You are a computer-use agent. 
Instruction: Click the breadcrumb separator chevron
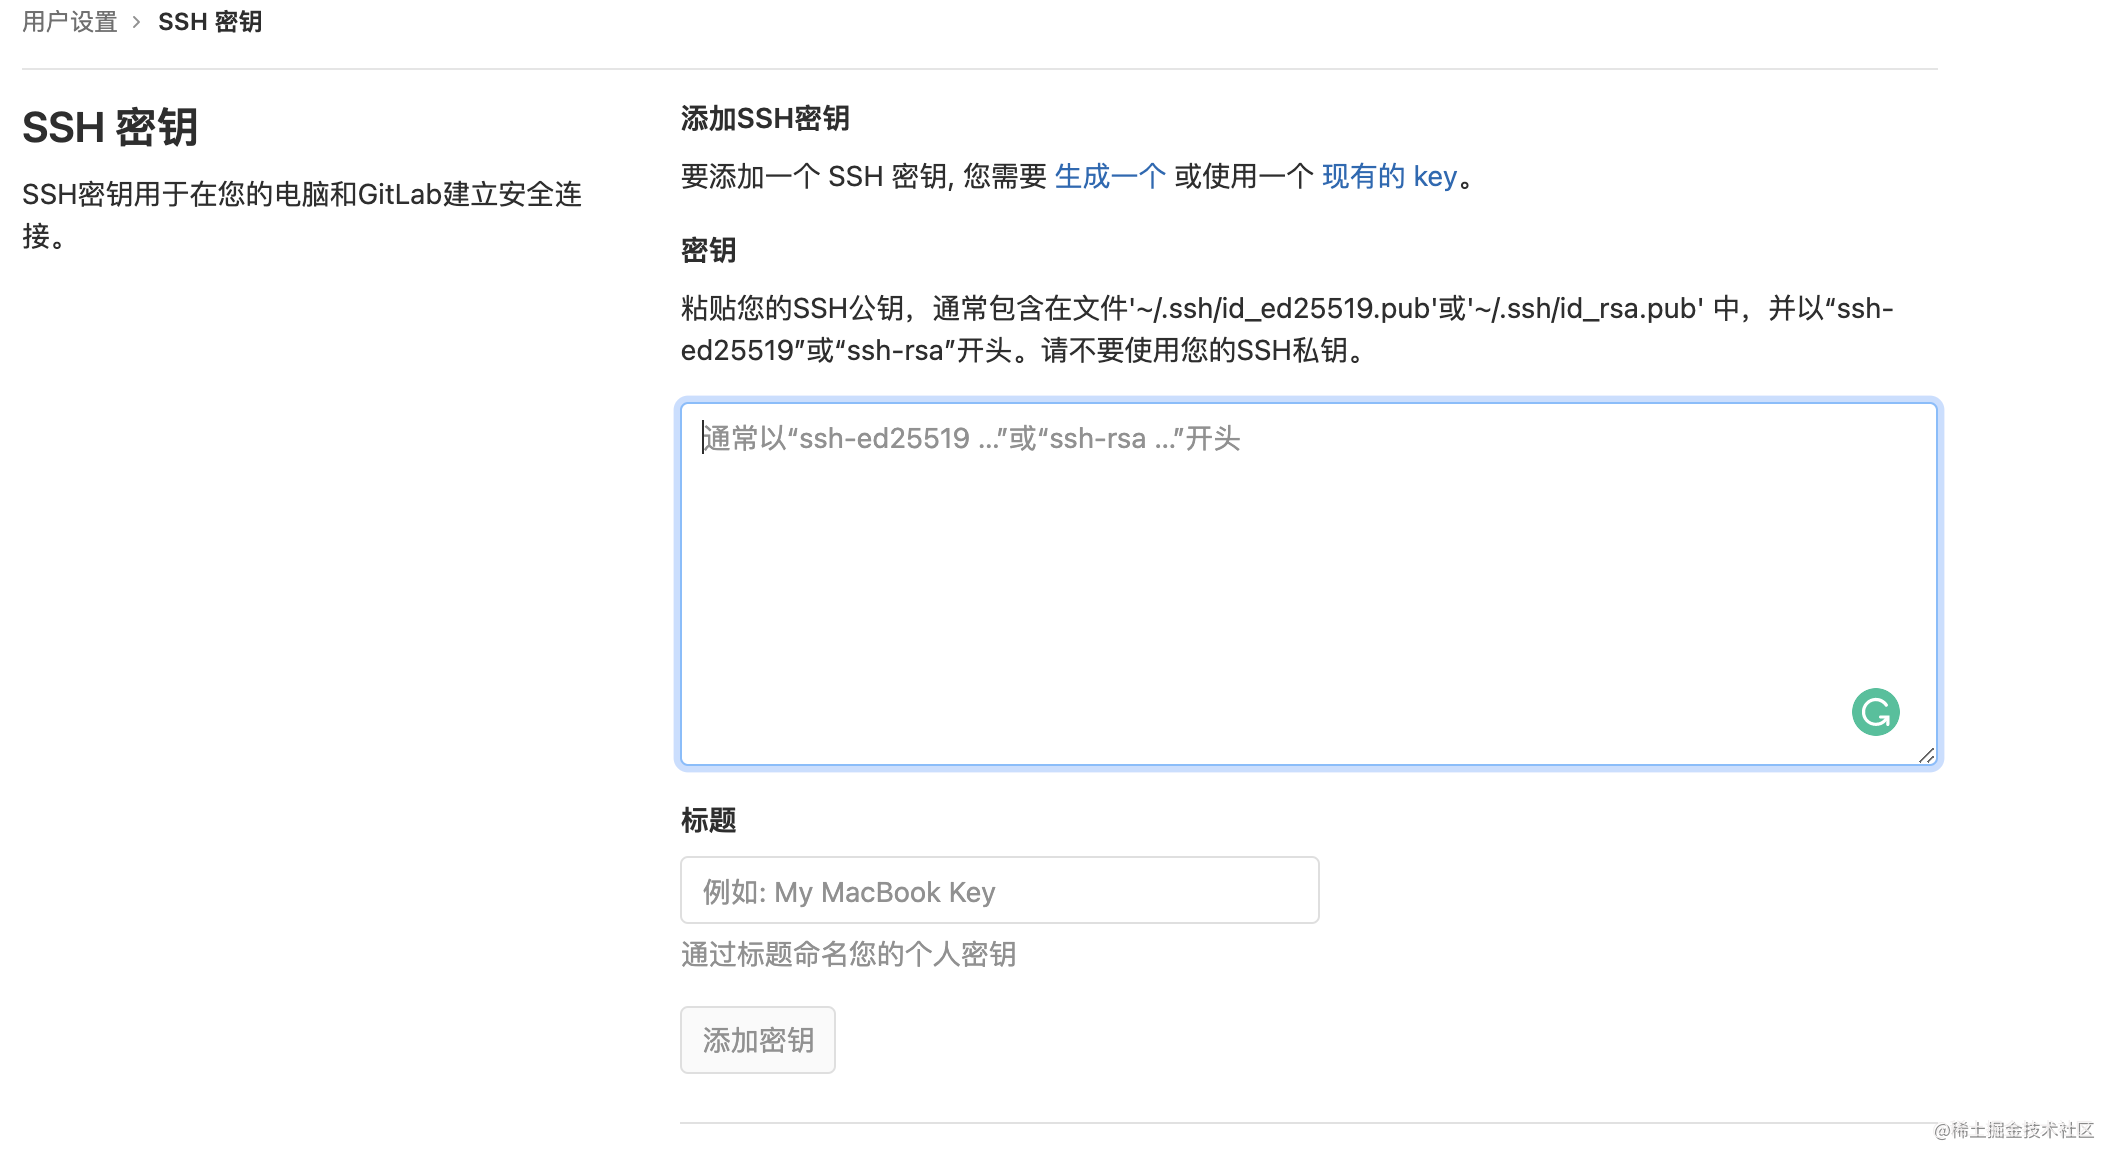coord(136,21)
